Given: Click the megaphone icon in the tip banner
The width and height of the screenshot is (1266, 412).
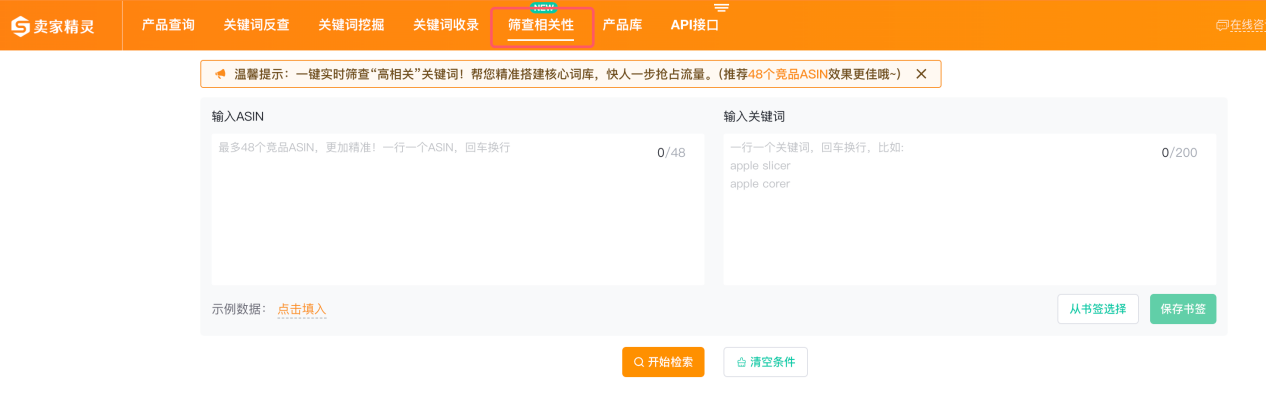Looking at the screenshot, I should click(220, 74).
